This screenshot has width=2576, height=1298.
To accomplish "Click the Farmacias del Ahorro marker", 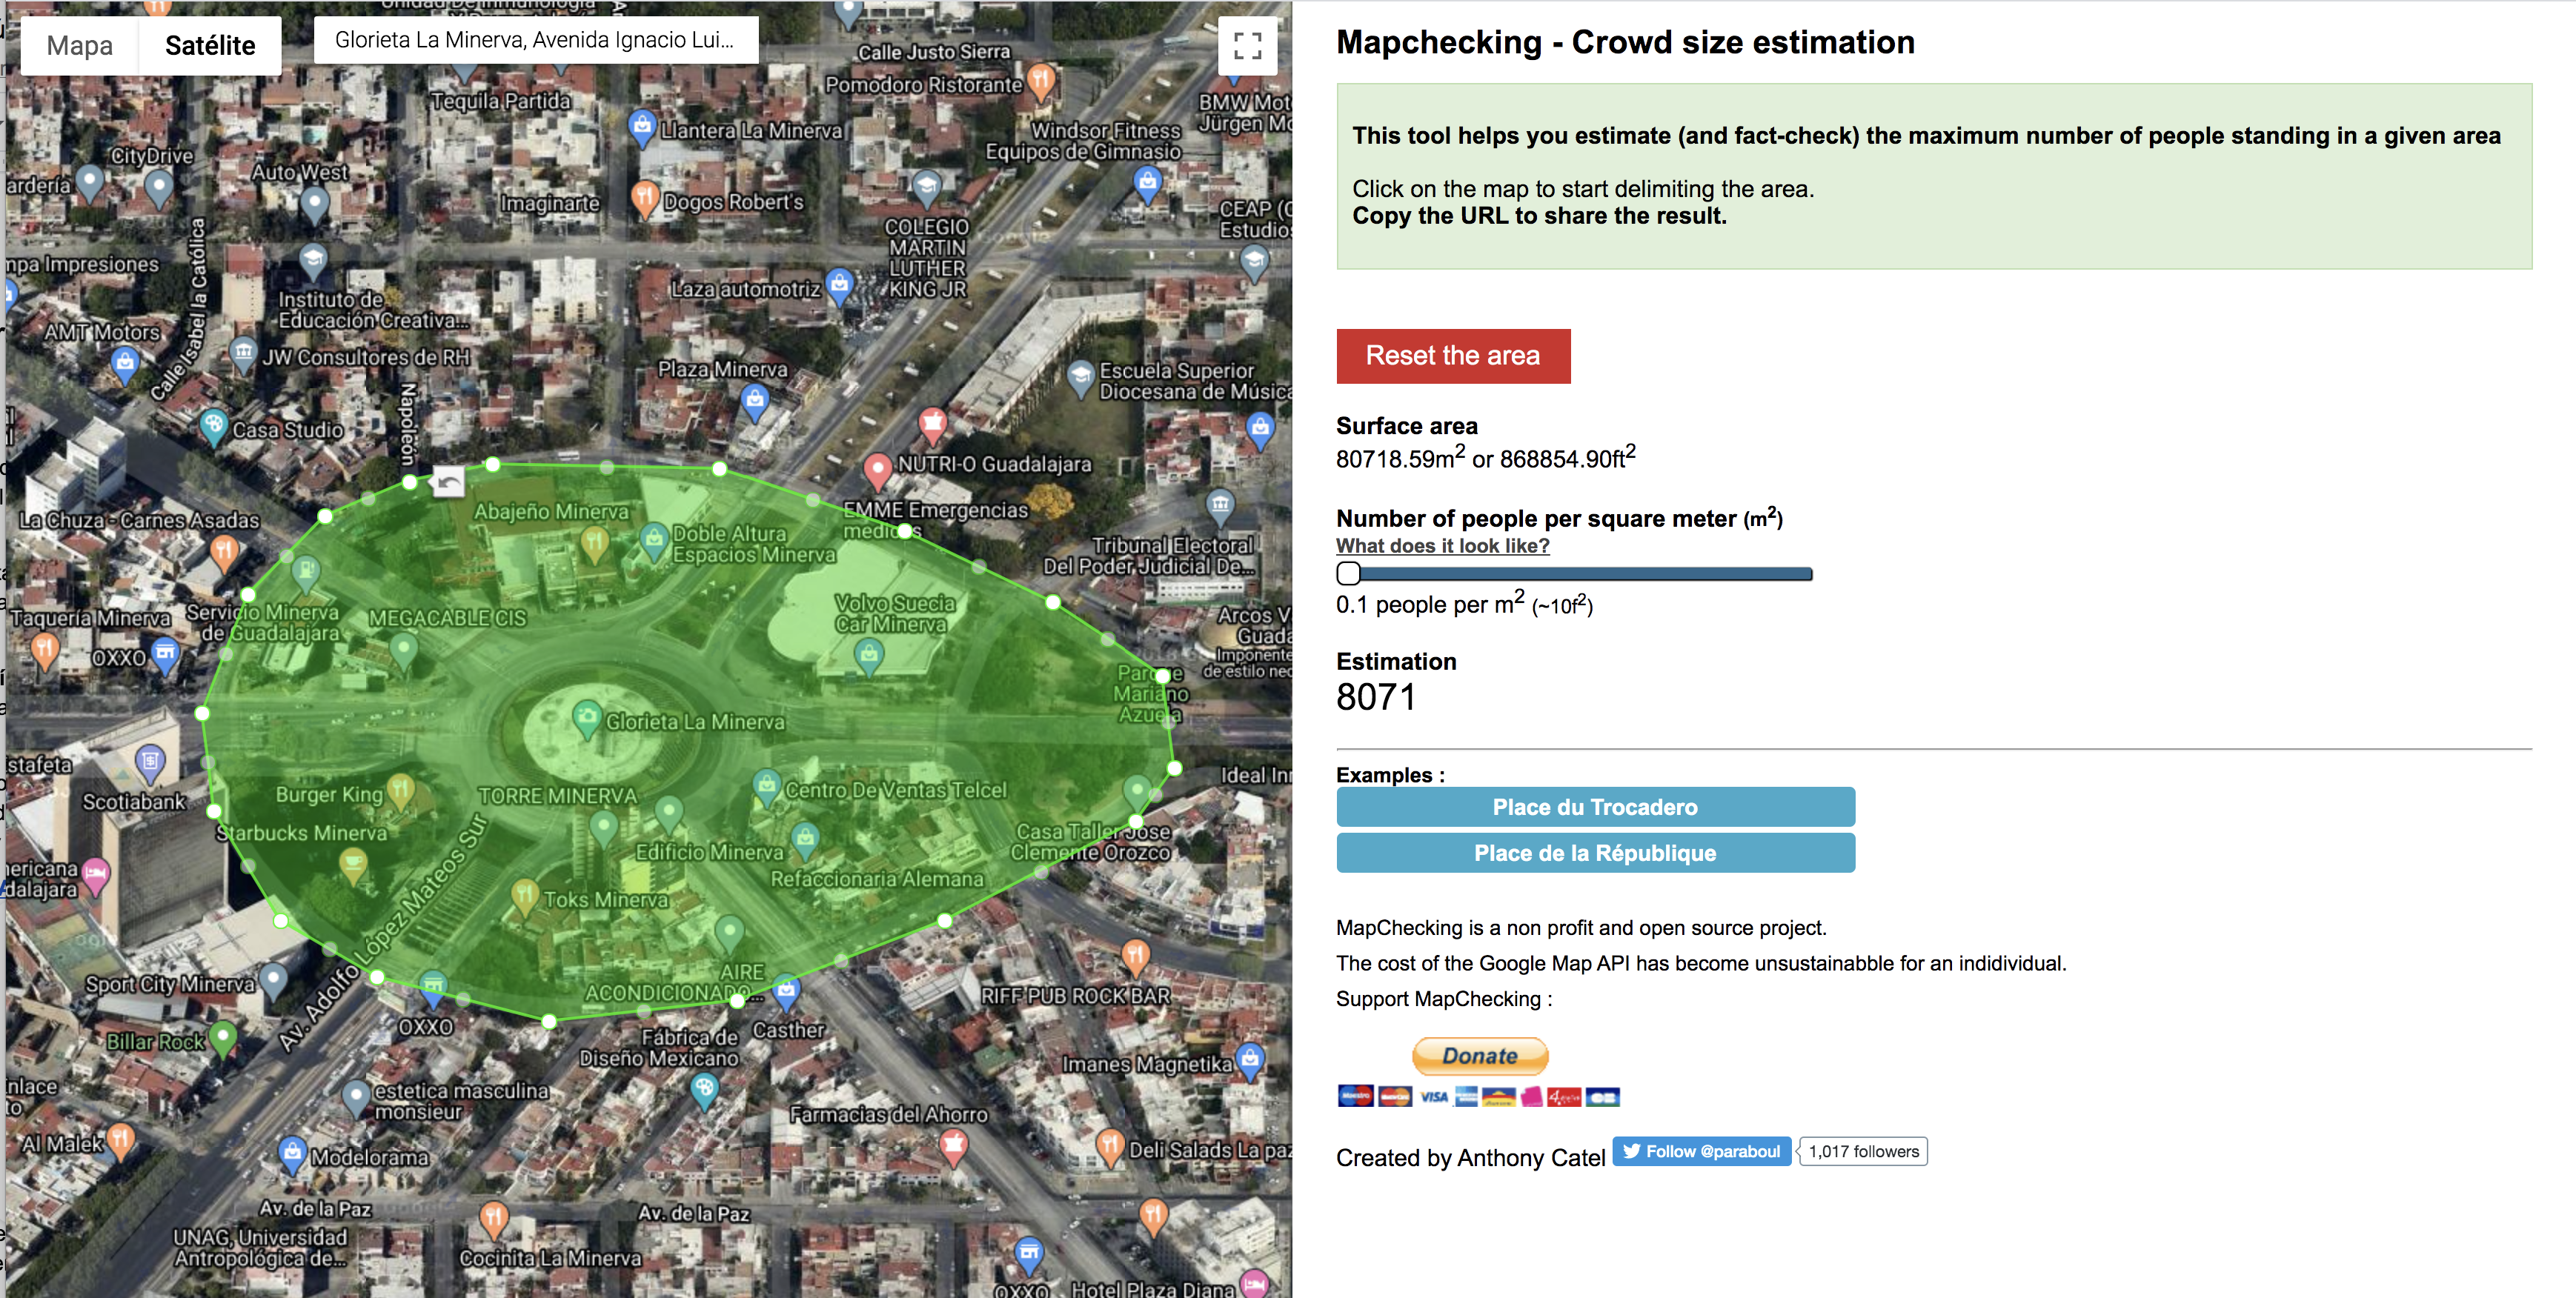I will coord(954,1146).
